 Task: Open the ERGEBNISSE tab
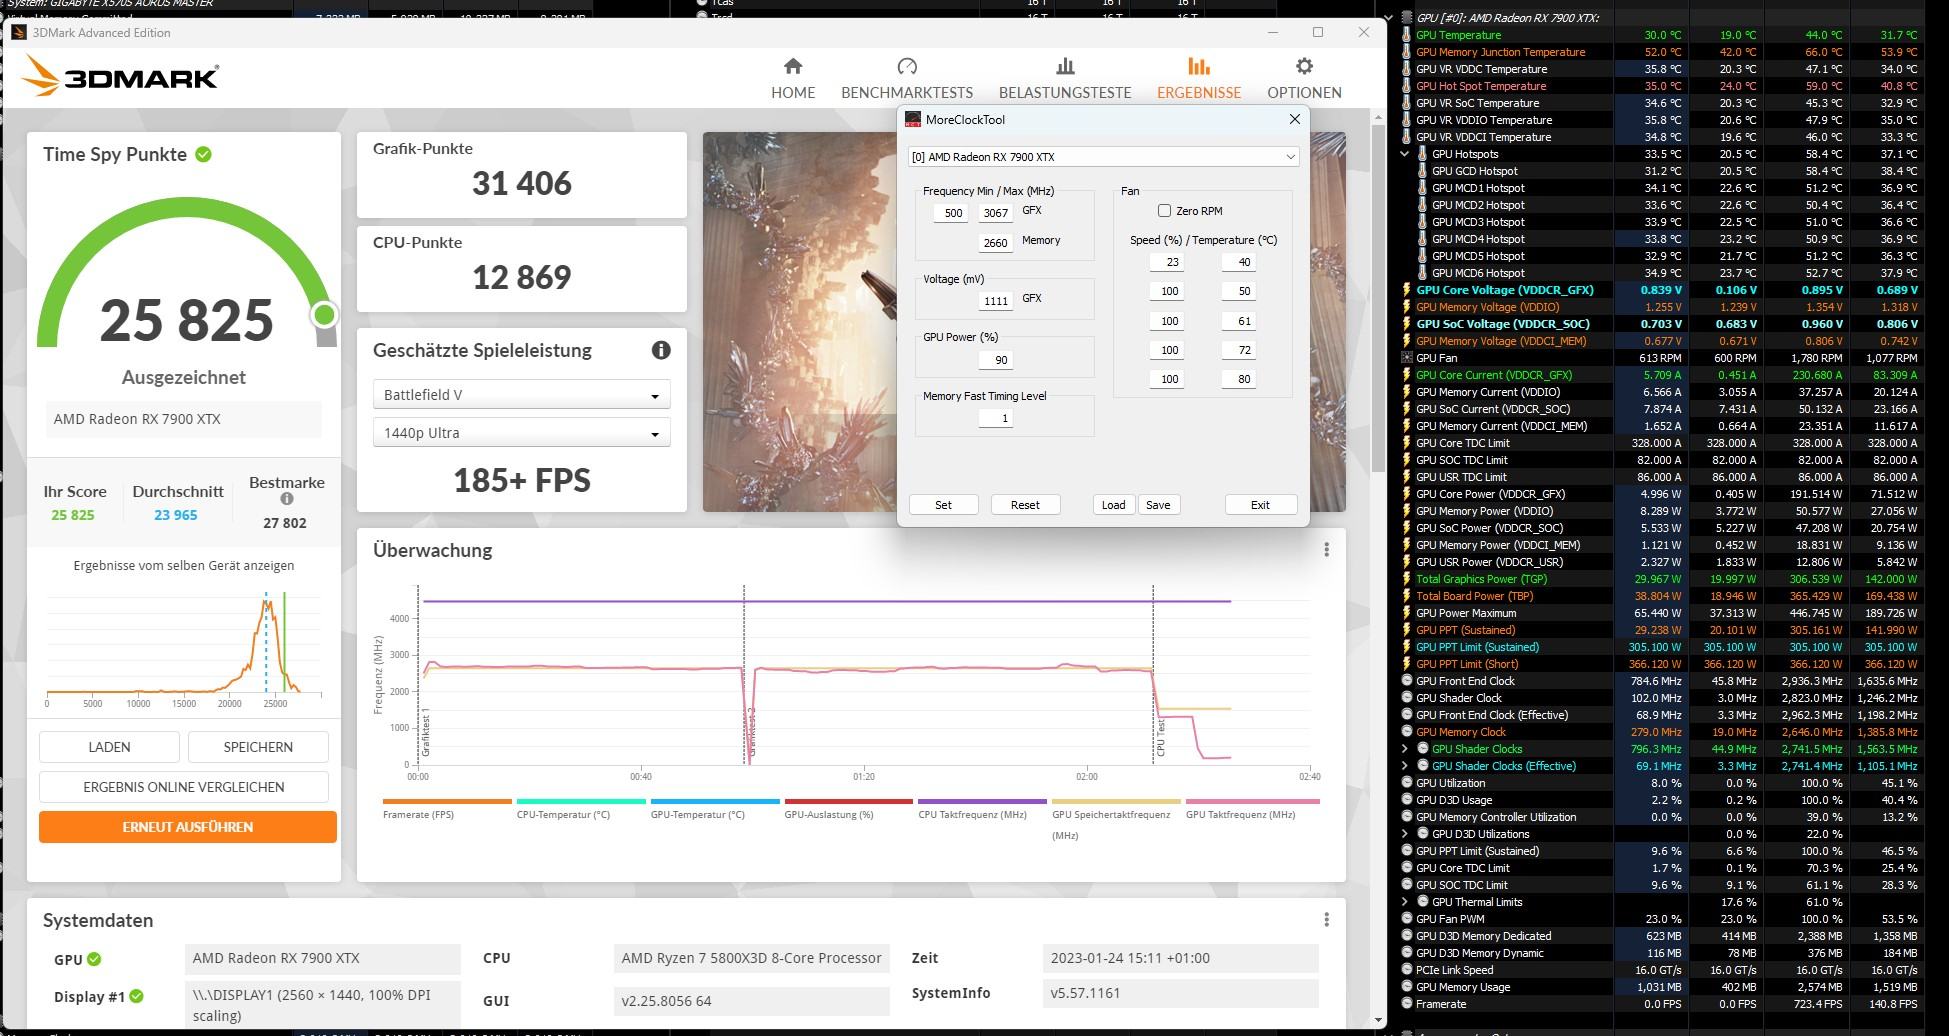(1199, 78)
